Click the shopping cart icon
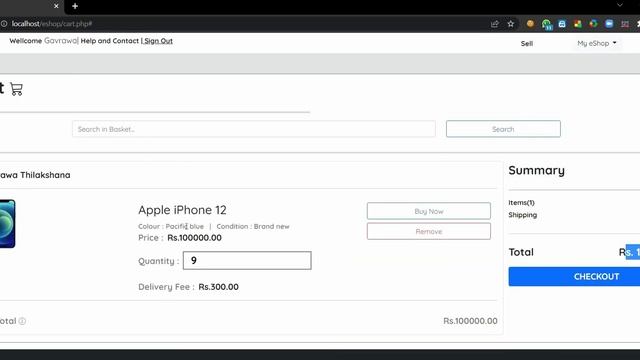The image size is (640, 360). [16, 89]
